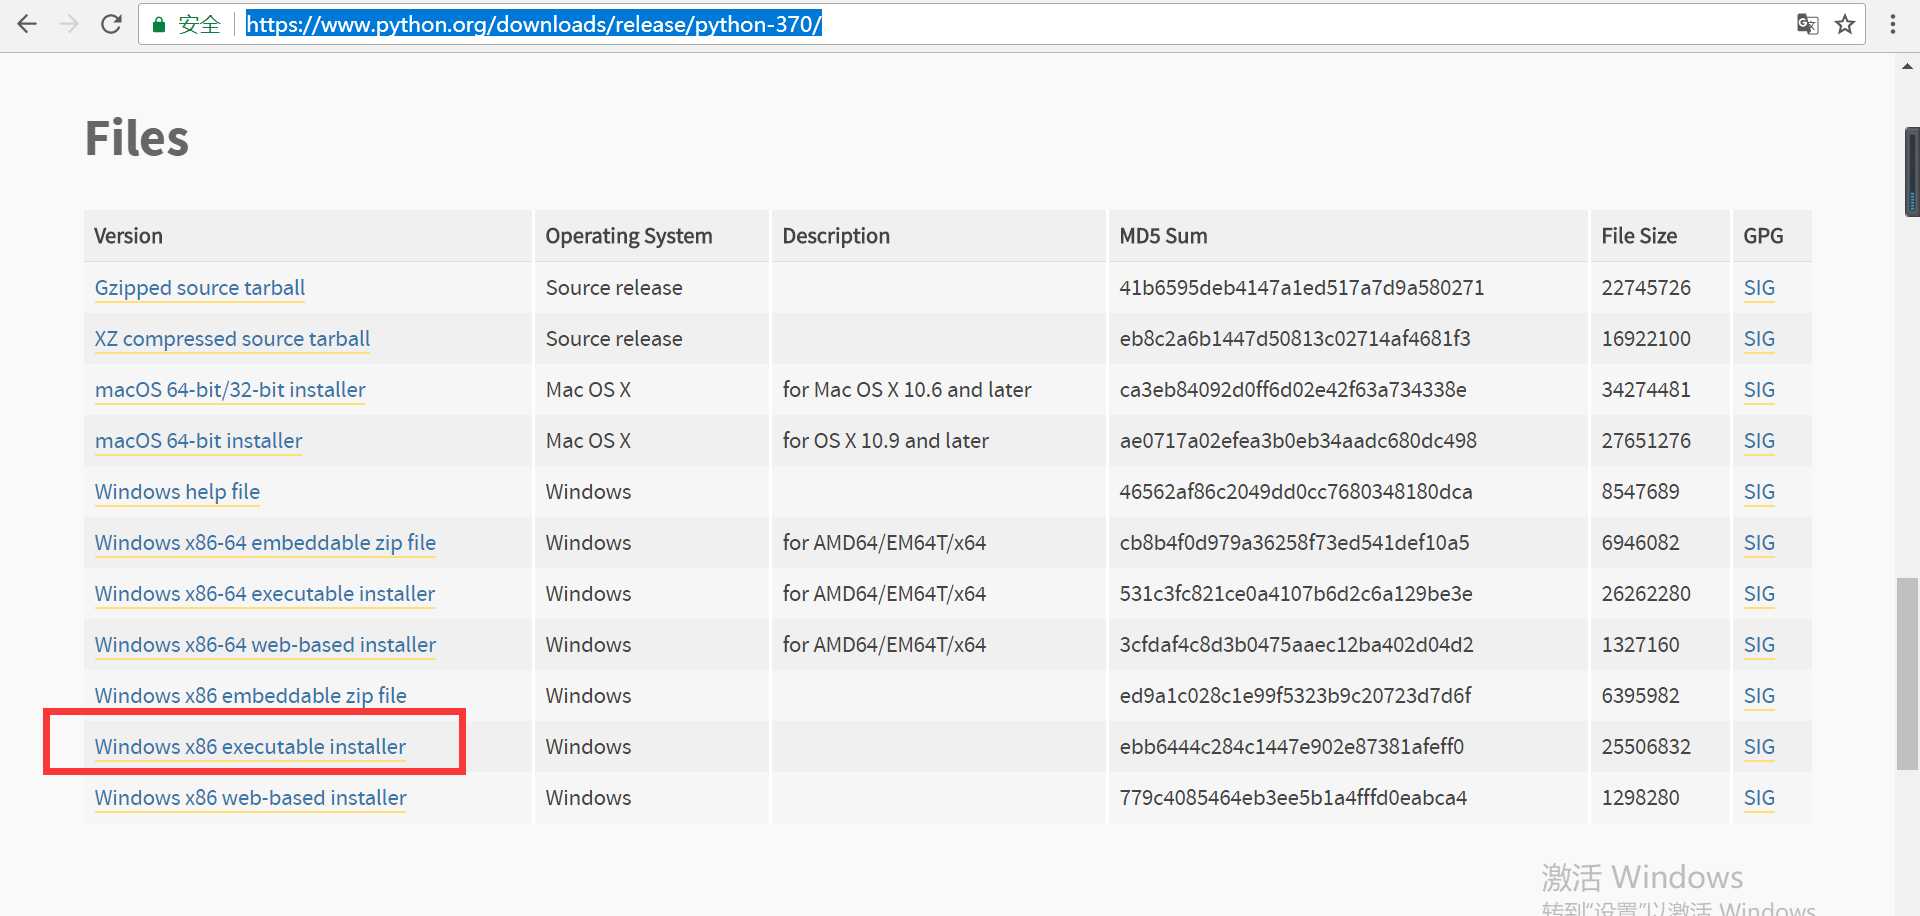1920x916 pixels.
Task: Download the Gzipped source tarball
Action: (200, 288)
